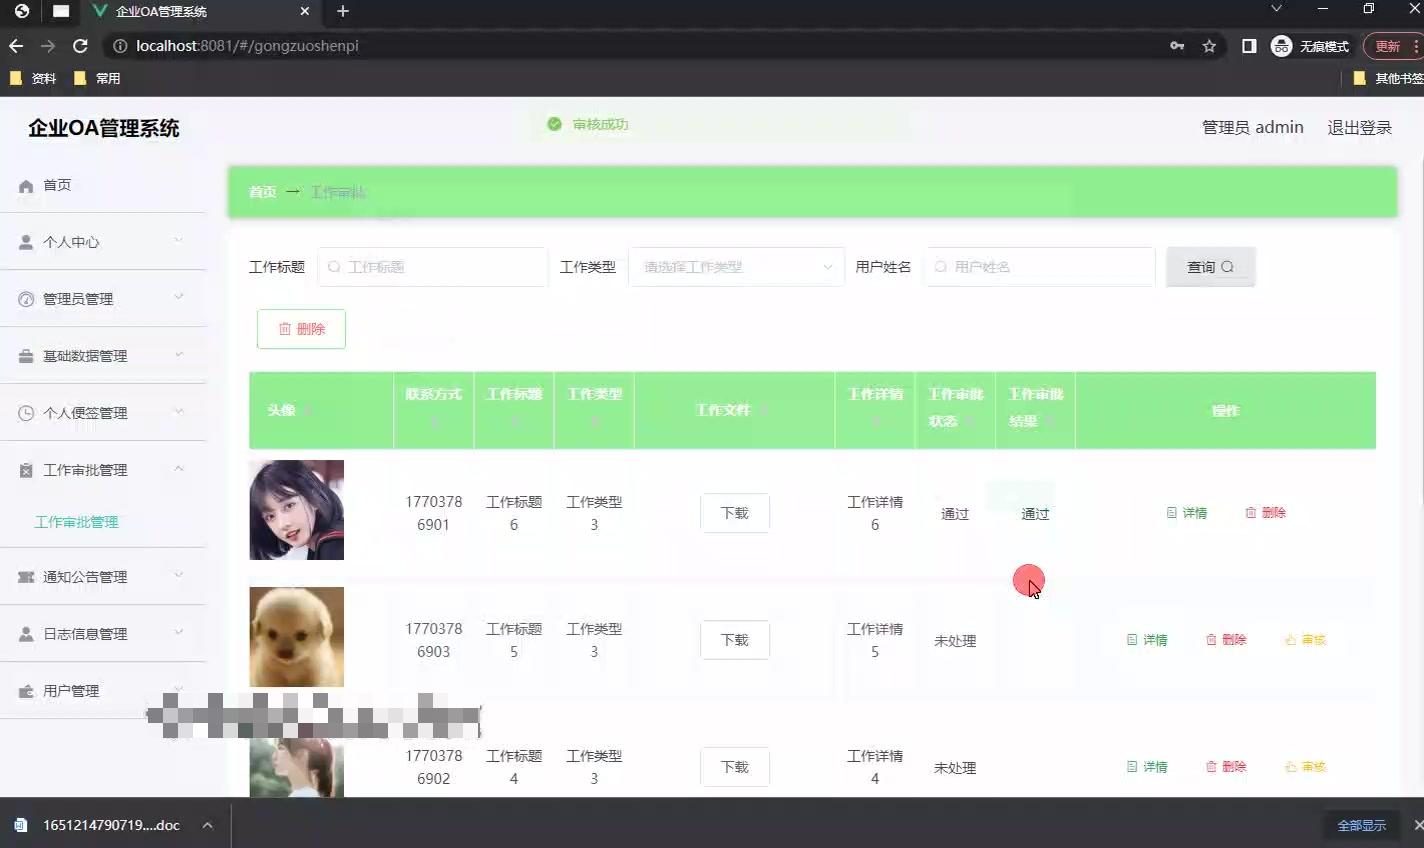This screenshot has height=848, width=1424.
Task: Click the 日志信息管理 person icon
Action: point(24,633)
